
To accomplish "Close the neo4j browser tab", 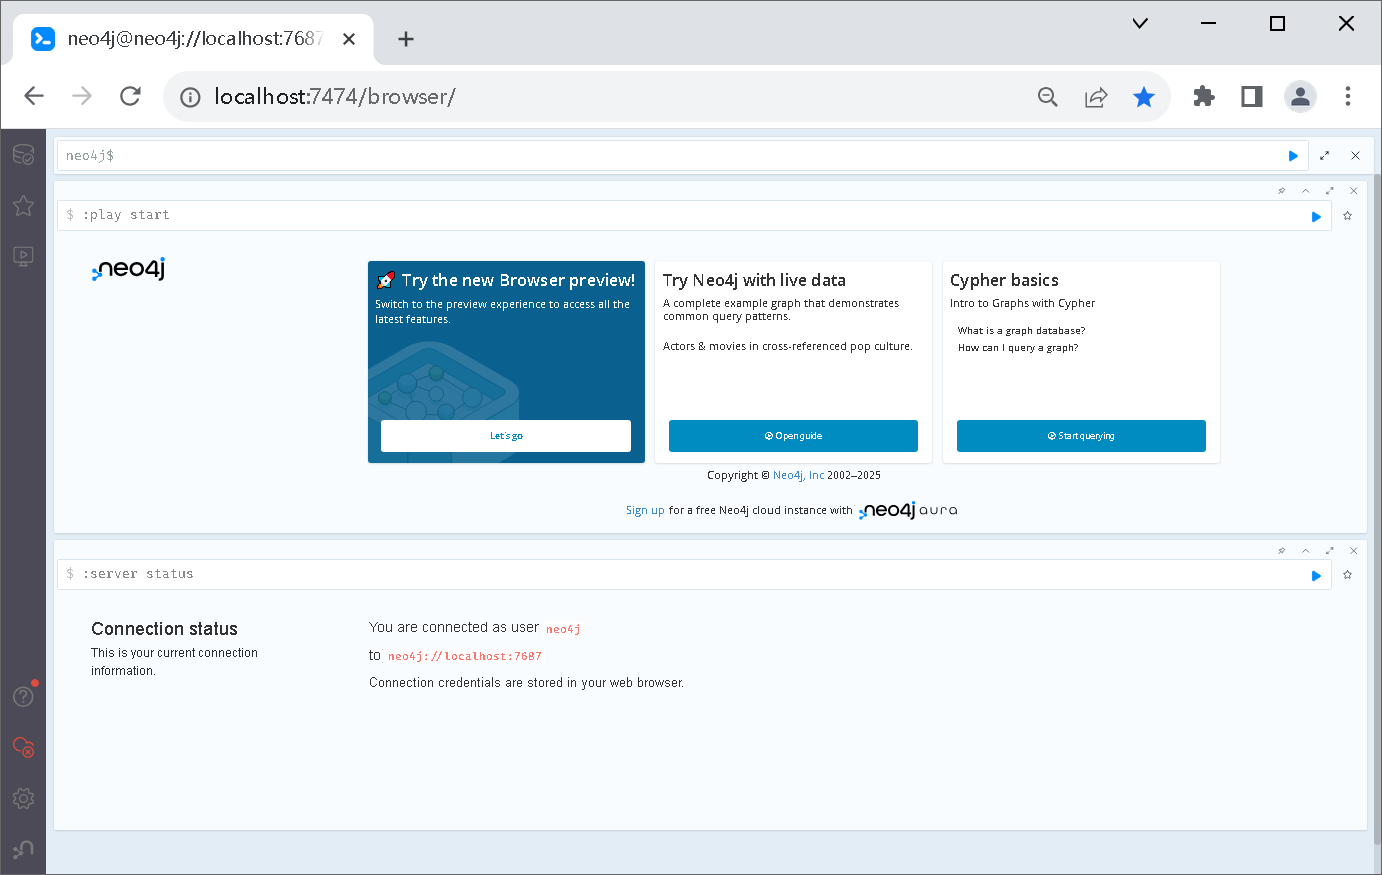I will pyautogui.click(x=349, y=39).
